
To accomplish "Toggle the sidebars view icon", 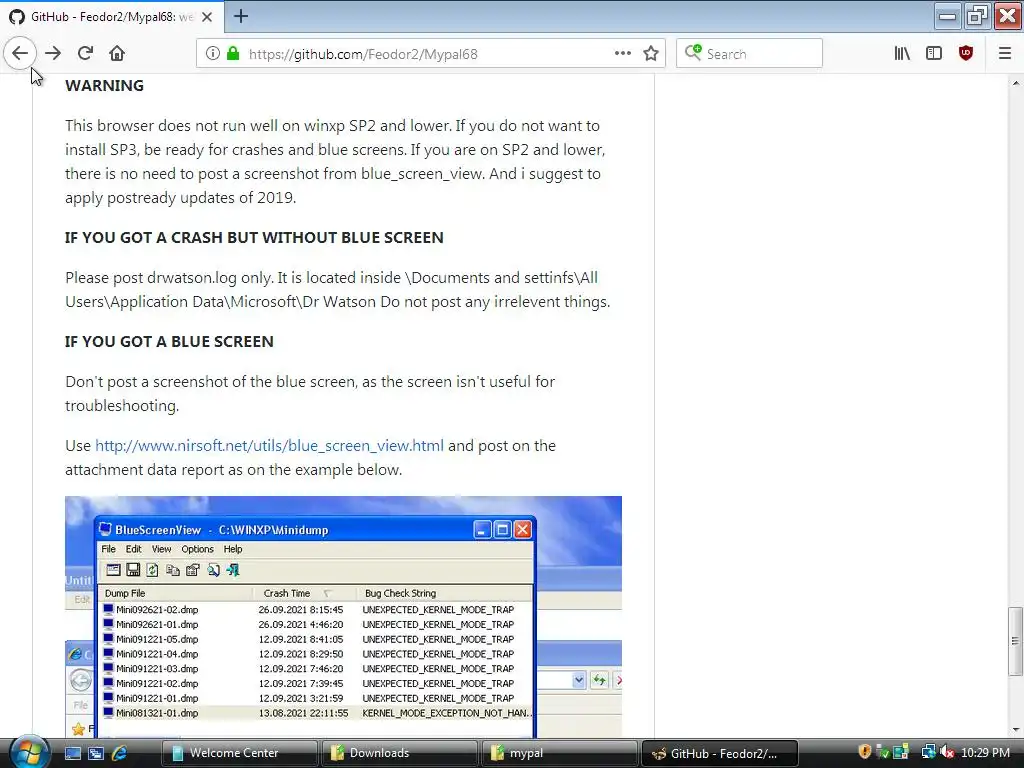I will [x=934, y=54].
